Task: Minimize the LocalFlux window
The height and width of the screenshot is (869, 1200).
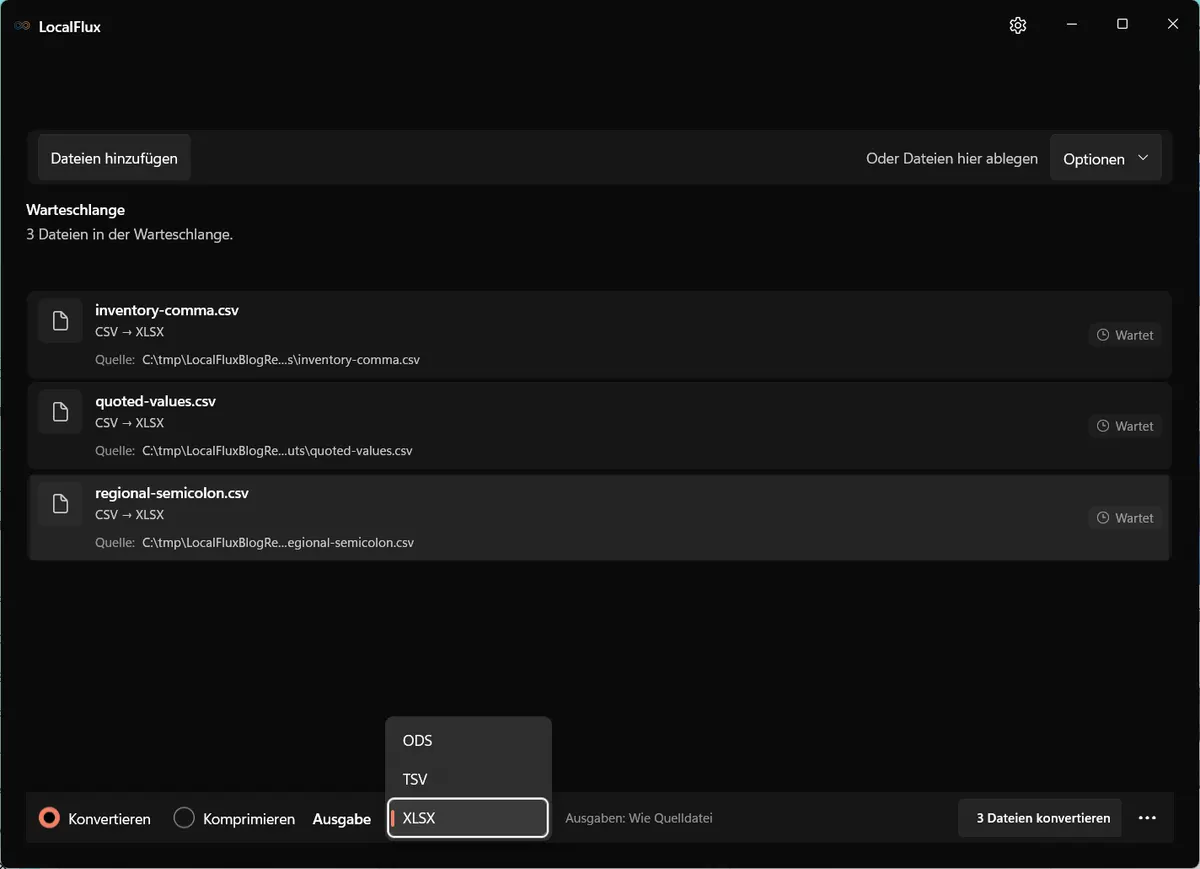Action: pyautogui.click(x=1071, y=25)
